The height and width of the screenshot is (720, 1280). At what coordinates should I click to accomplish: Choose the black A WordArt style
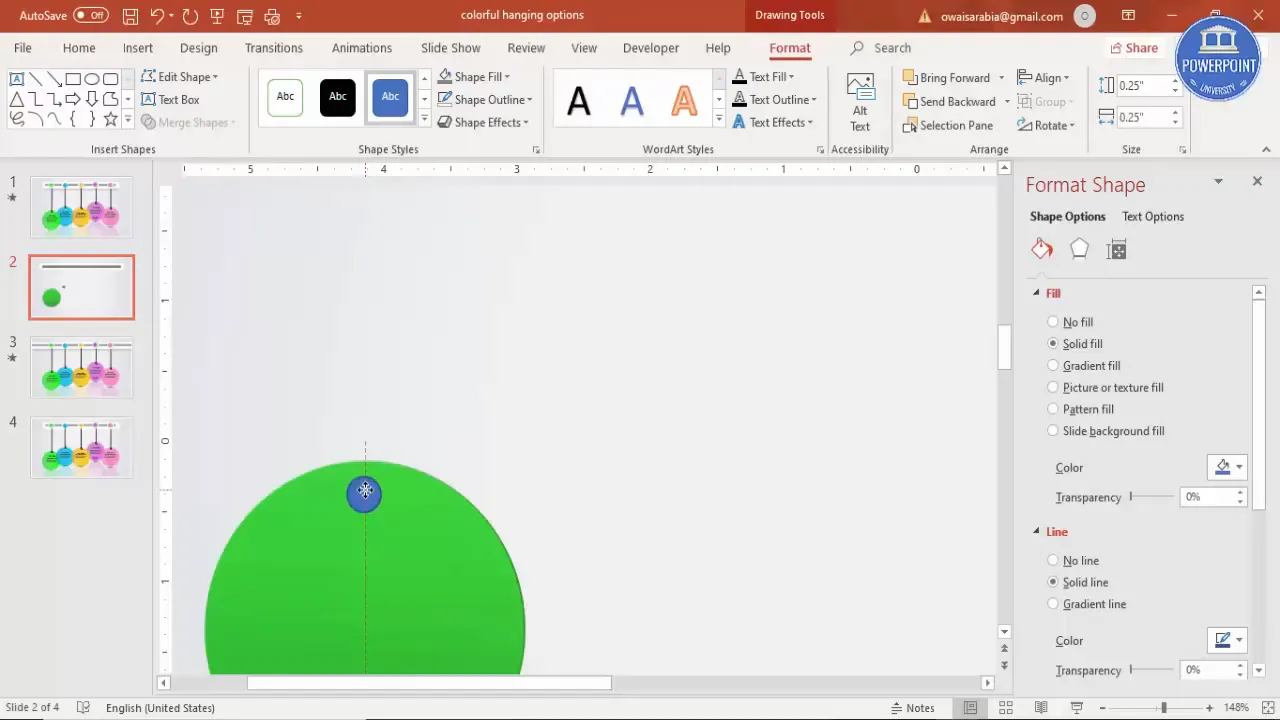tap(579, 100)
